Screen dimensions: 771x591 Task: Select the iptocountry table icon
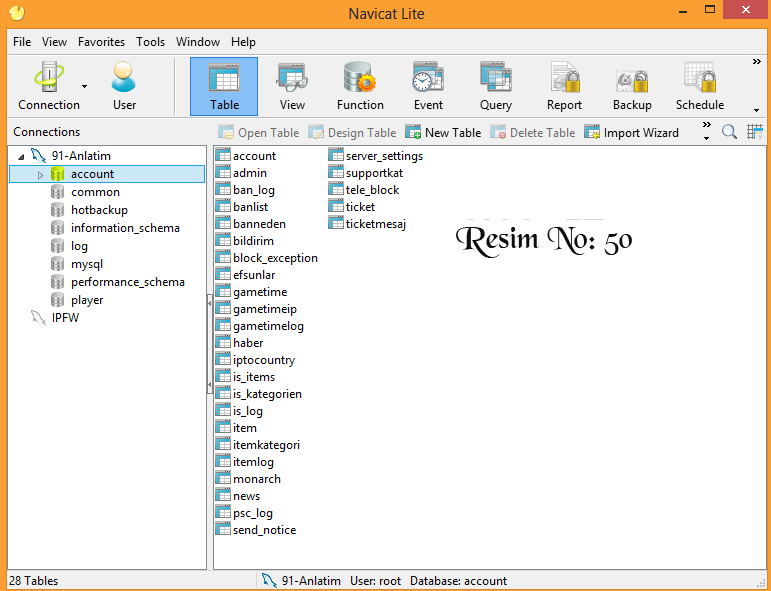click(x=223, y=359)
